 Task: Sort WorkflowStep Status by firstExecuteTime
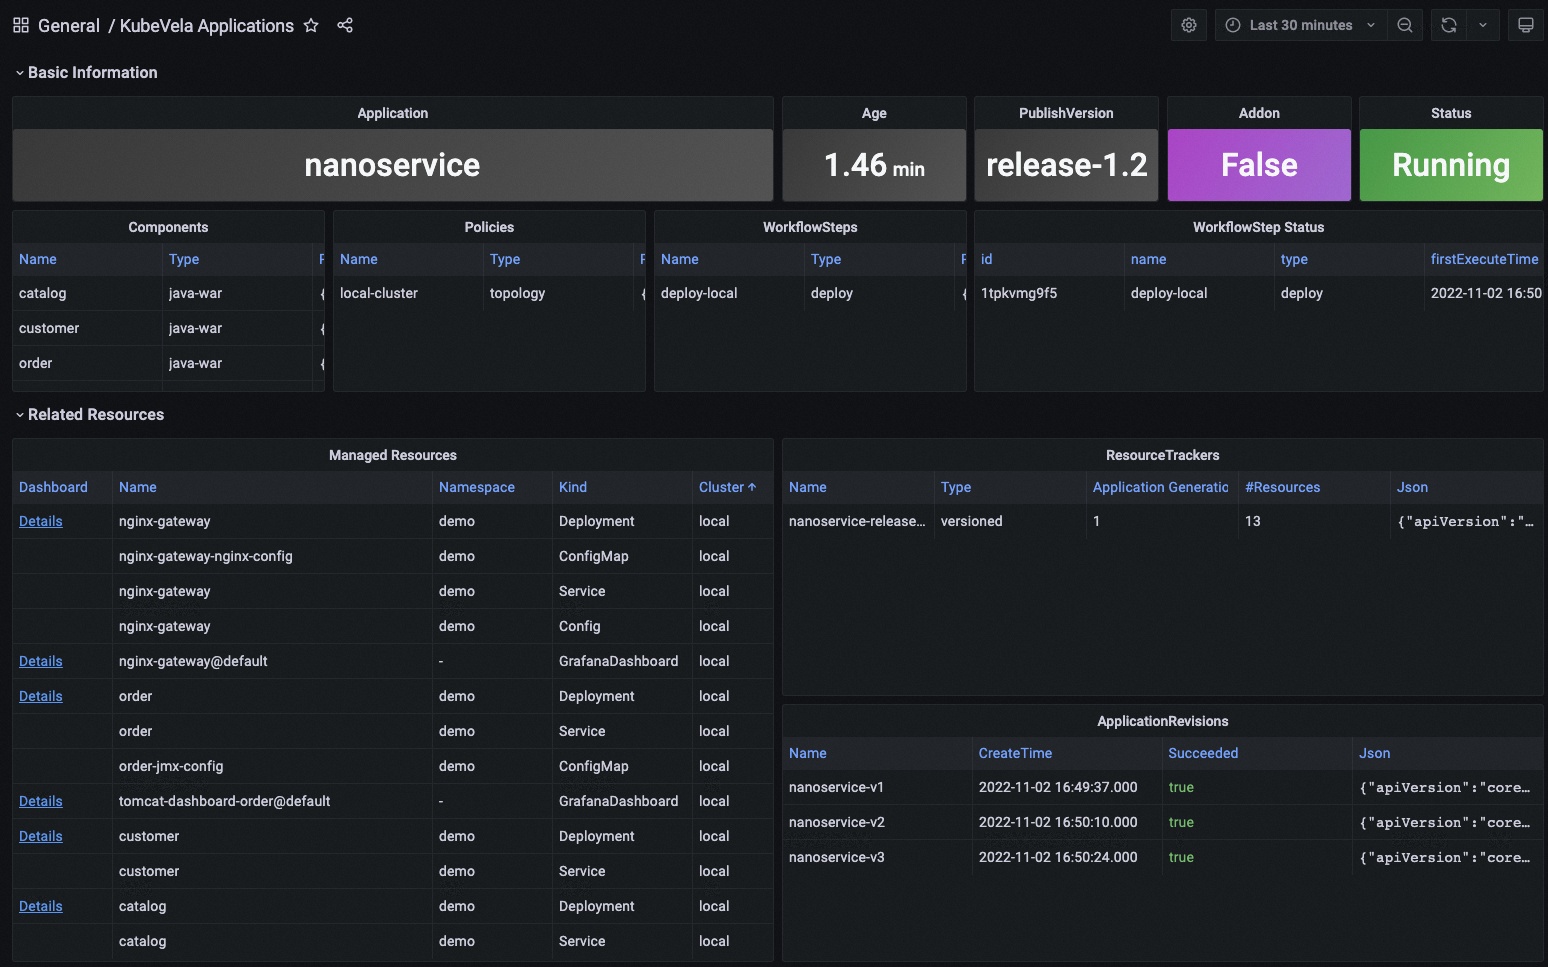pos(1484,259)
